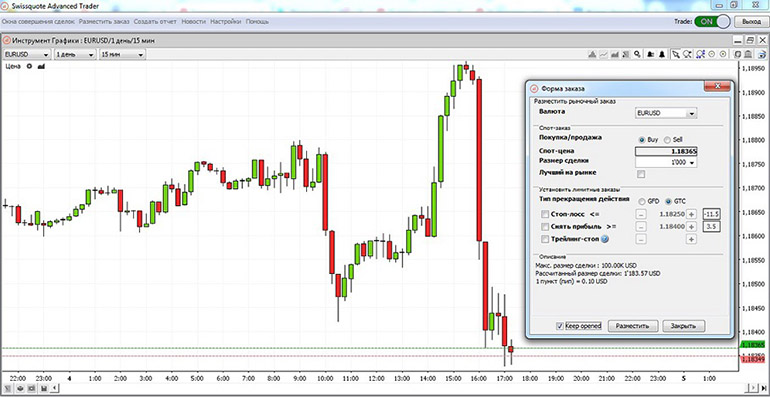Open the chart magnifier search tool
The height and width of the screenshot is (397, 770).
[x=637, y=54]
